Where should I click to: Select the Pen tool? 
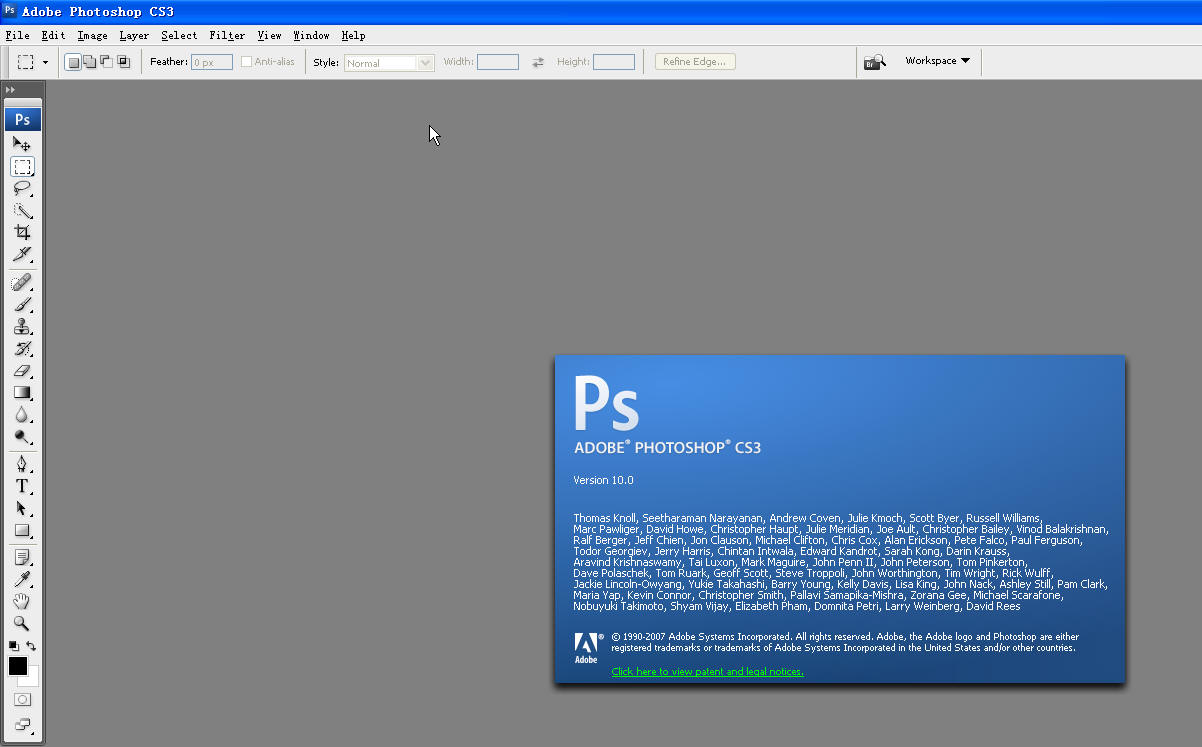22,464
